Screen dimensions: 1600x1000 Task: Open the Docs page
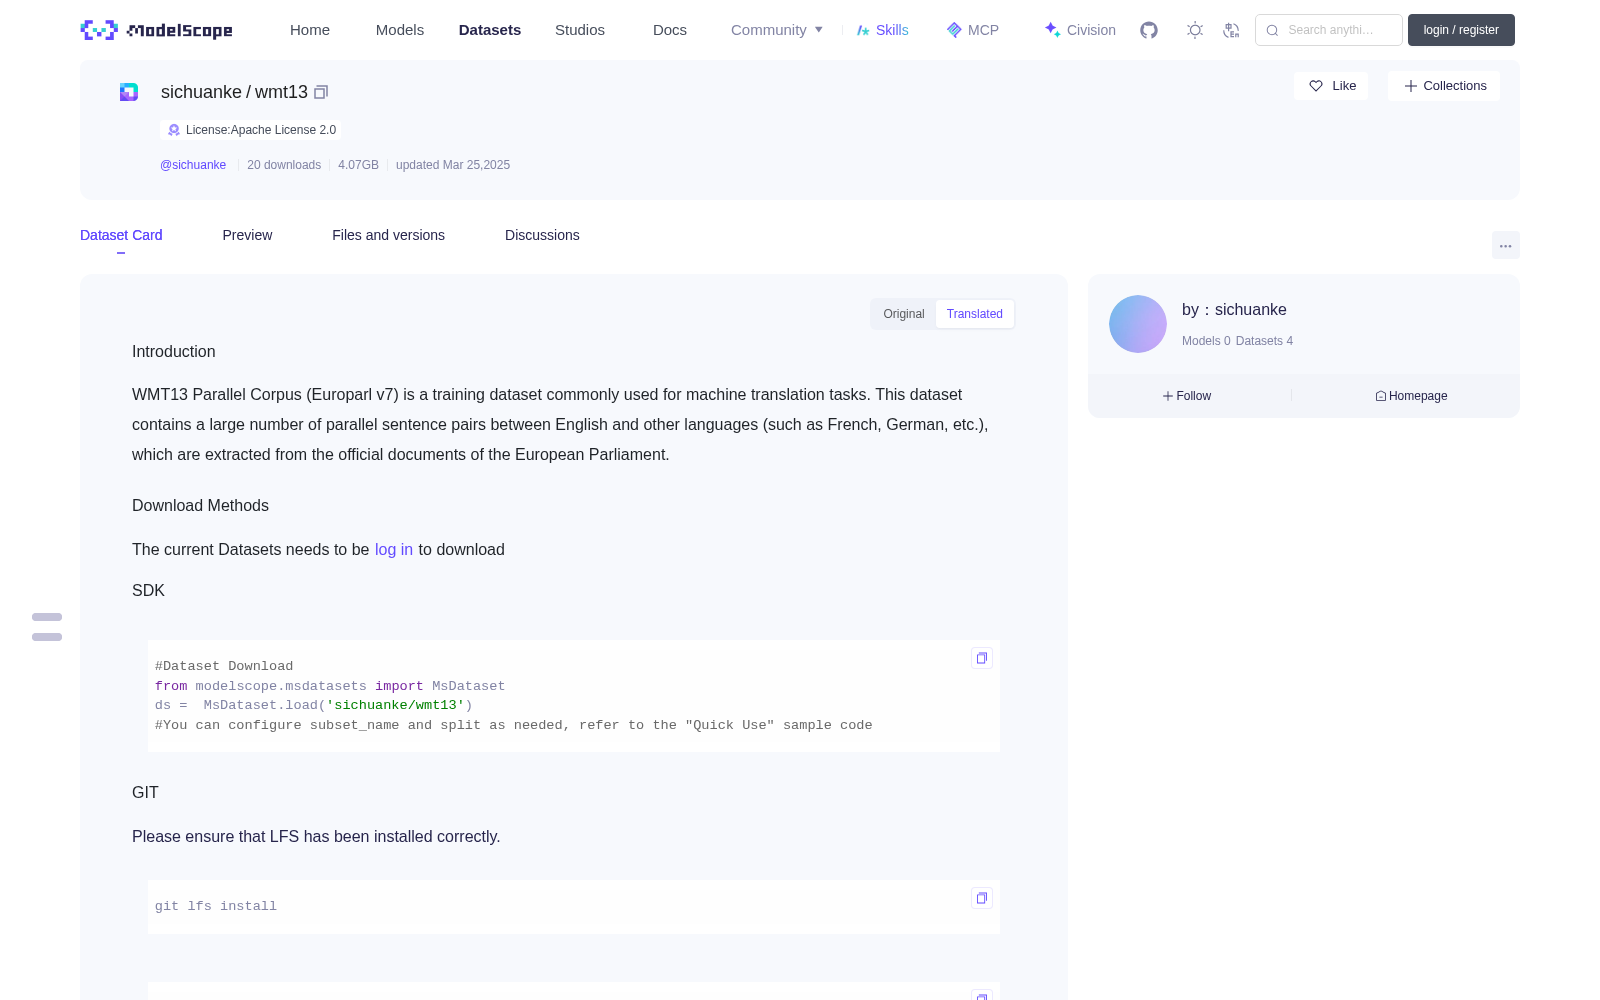click(670, 30)
